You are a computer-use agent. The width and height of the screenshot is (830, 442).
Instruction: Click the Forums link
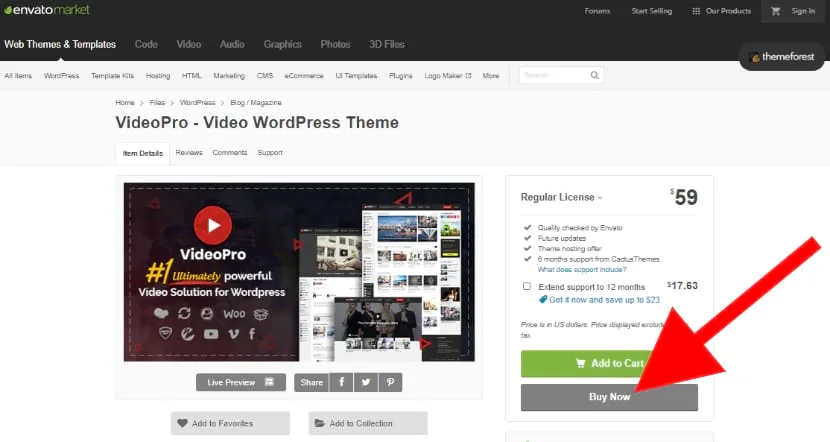597,11
